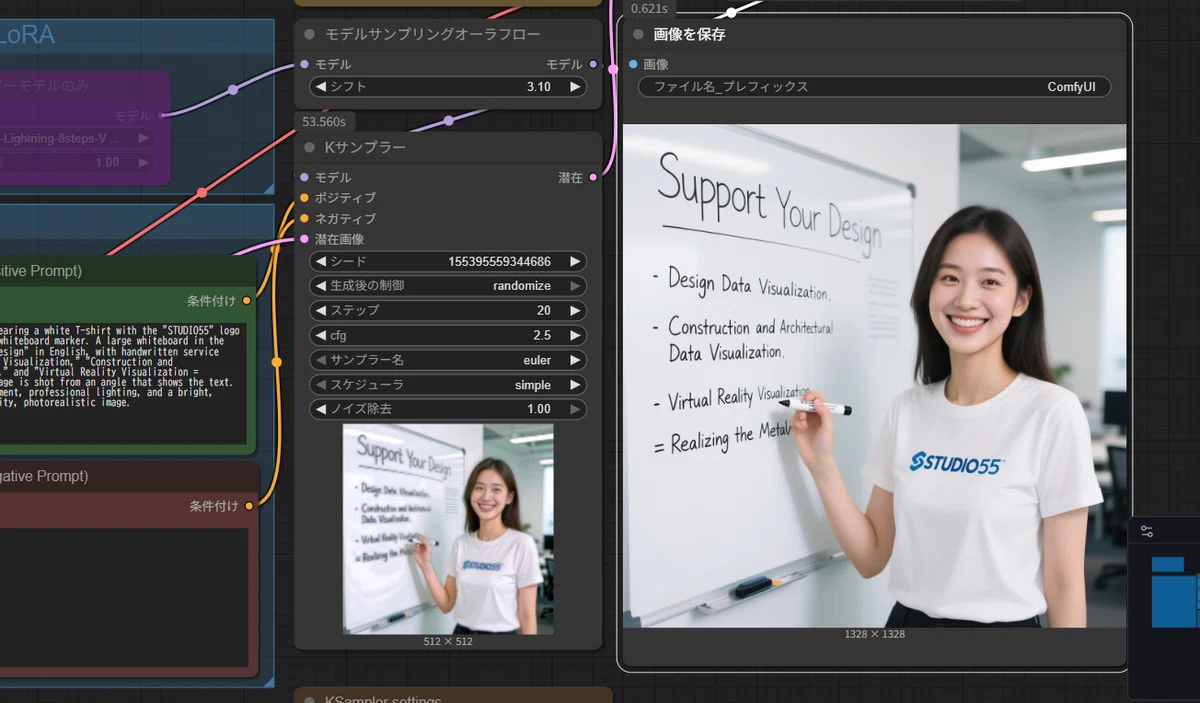This screenshot has width=1200, height=703.
Task: Open the スケジューラ simple dropdown
Action: tap(448, 385)
